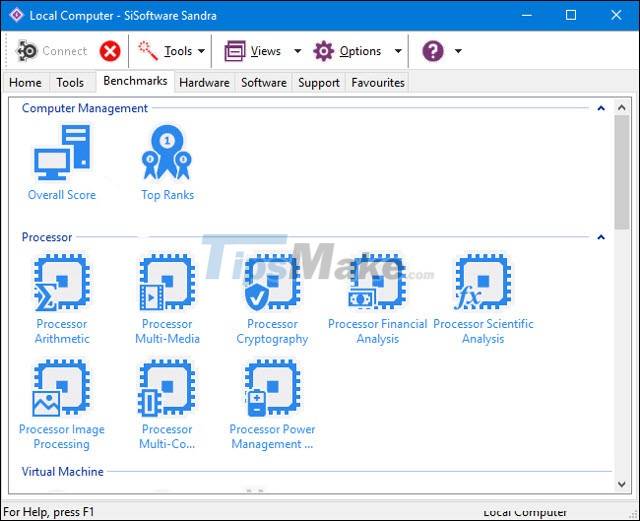The image size is (640, 521).
Task: Open the Tools toolbar dropdown arrow
Action: click(x=201, y=51)
